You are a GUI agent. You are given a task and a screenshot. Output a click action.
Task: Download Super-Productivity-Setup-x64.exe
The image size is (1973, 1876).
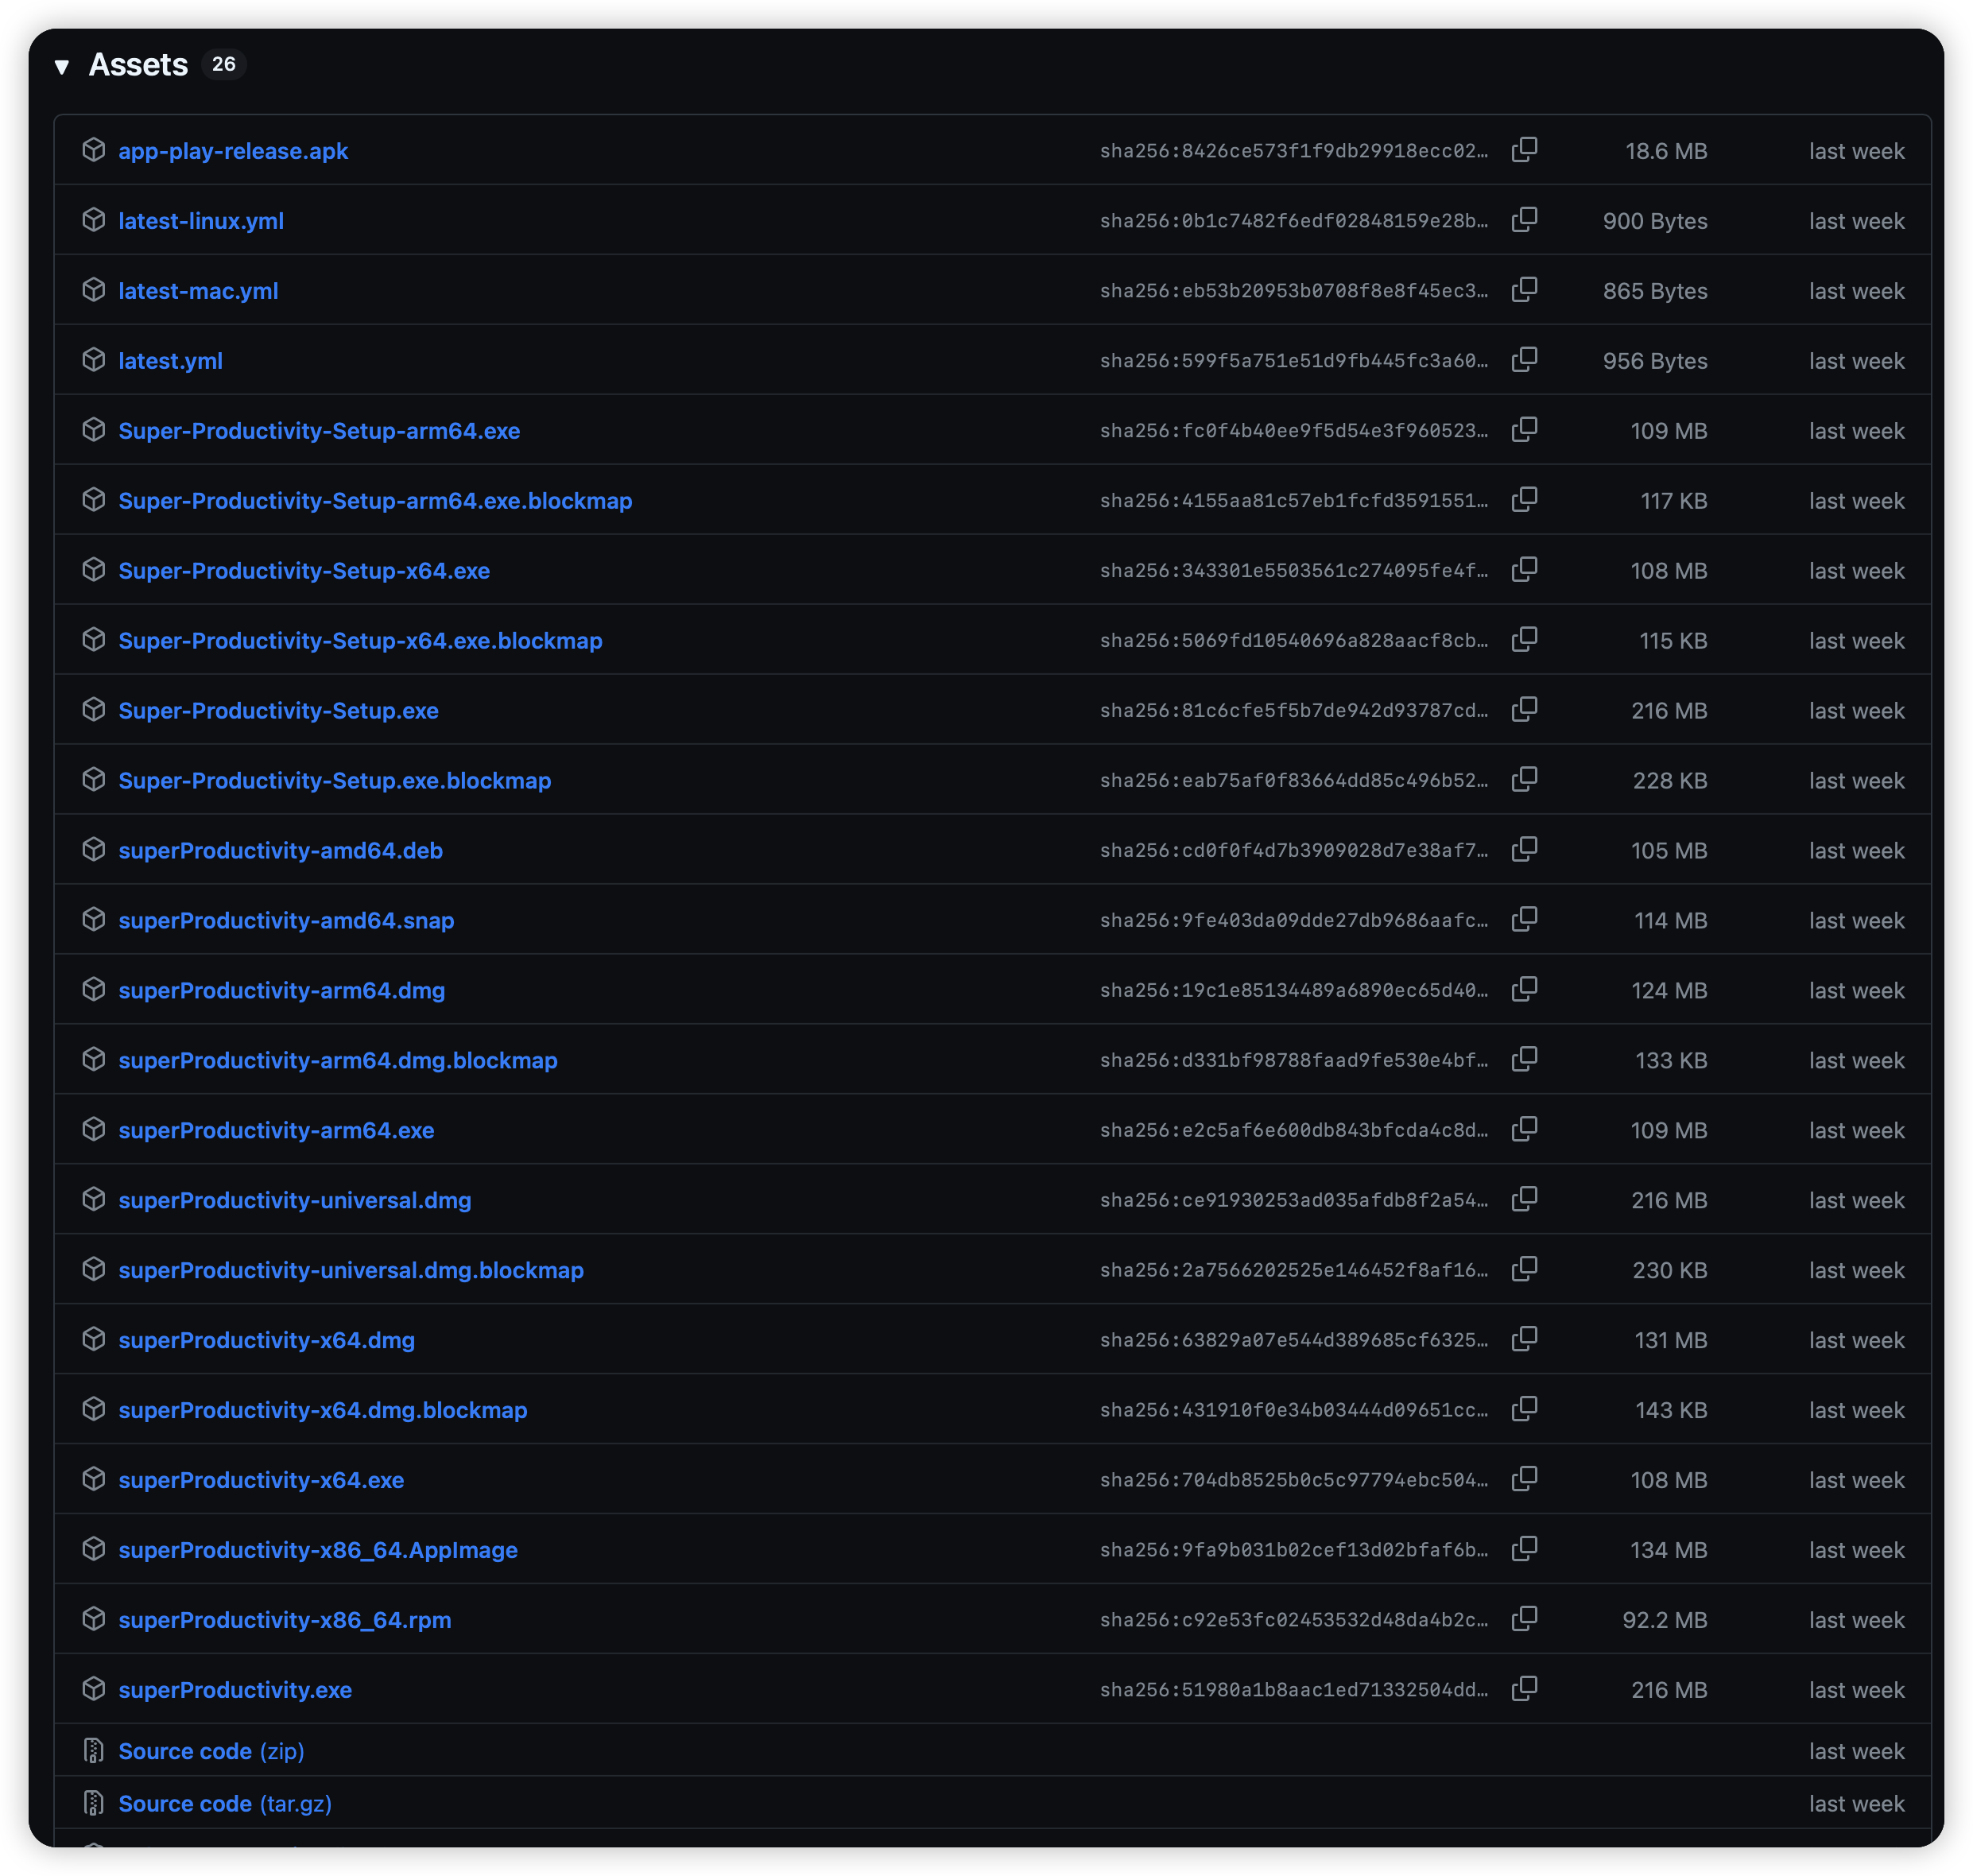tap(304, 571)
